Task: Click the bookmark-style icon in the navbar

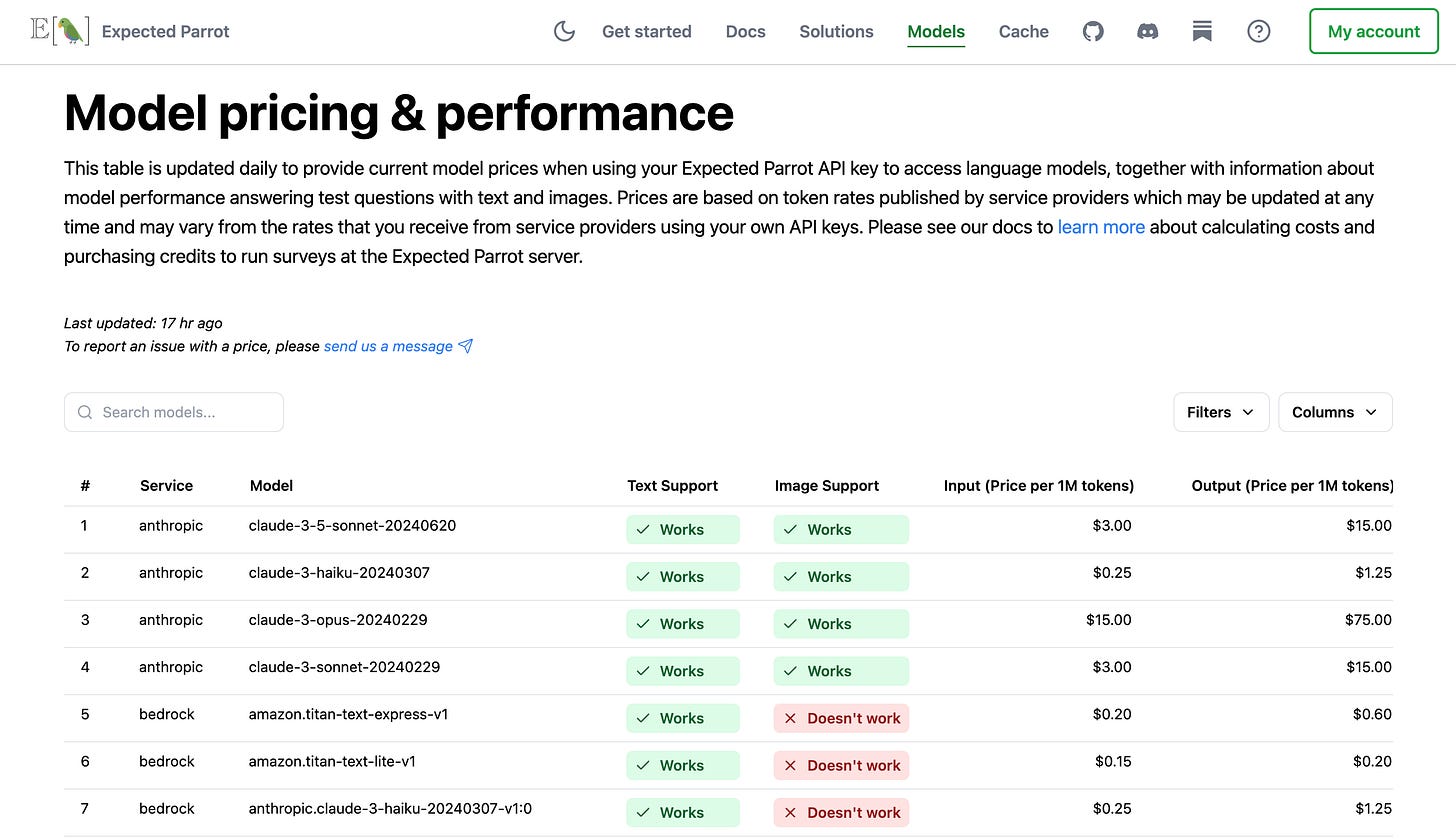Action: [x=1203, y=31]
